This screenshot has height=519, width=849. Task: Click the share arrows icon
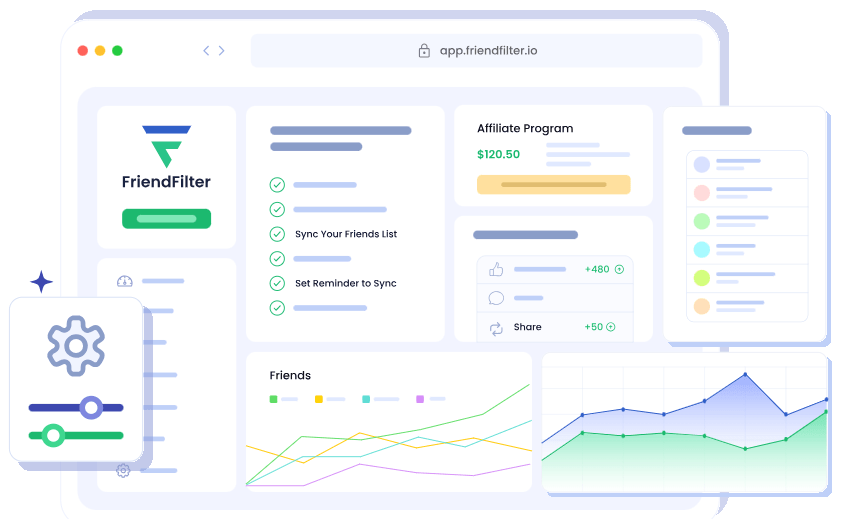(x=496, y=329)
